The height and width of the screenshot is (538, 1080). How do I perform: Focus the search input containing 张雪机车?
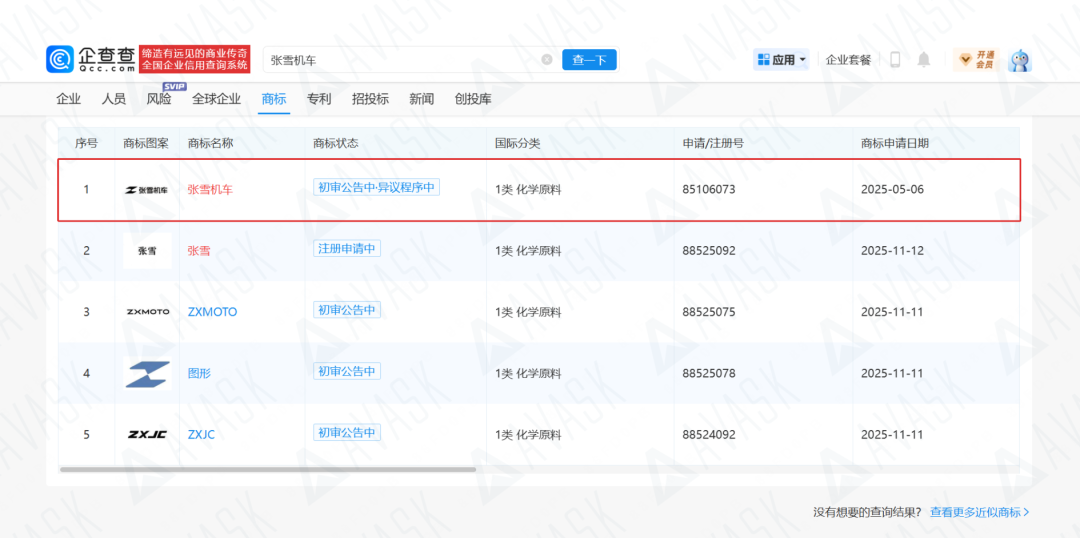pyautogui.click(x=403, y=60)
